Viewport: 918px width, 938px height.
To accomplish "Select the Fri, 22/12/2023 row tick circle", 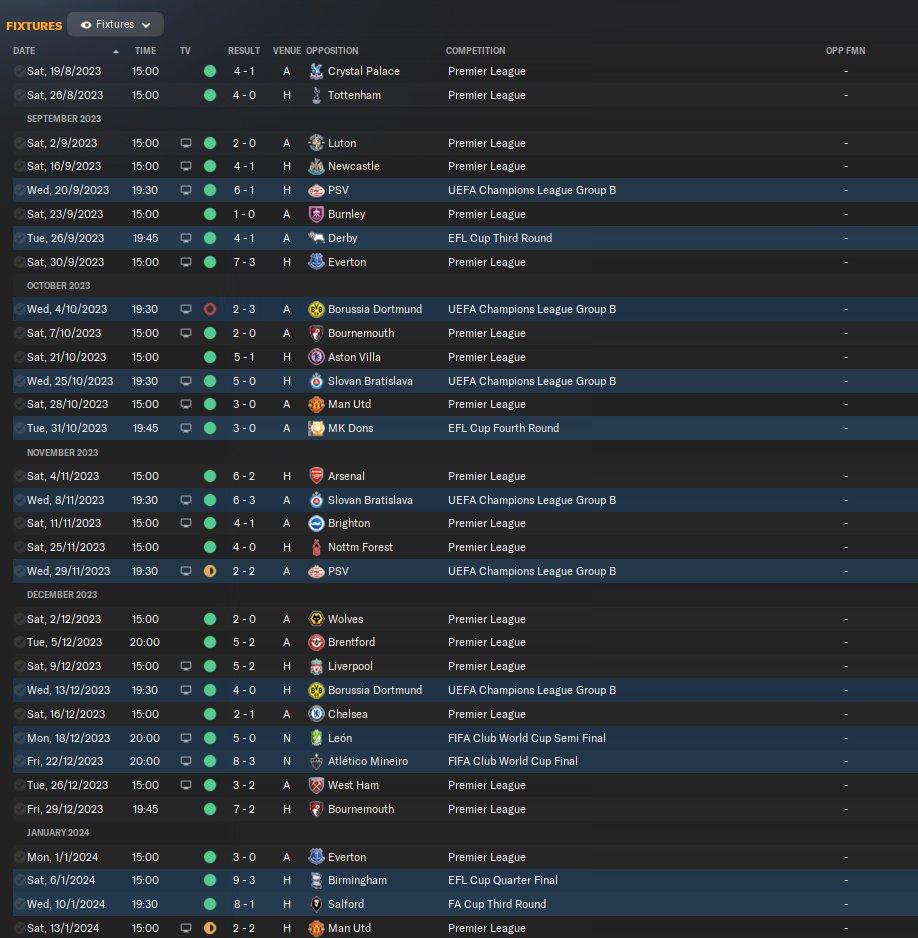I will (x=20, y=762).
